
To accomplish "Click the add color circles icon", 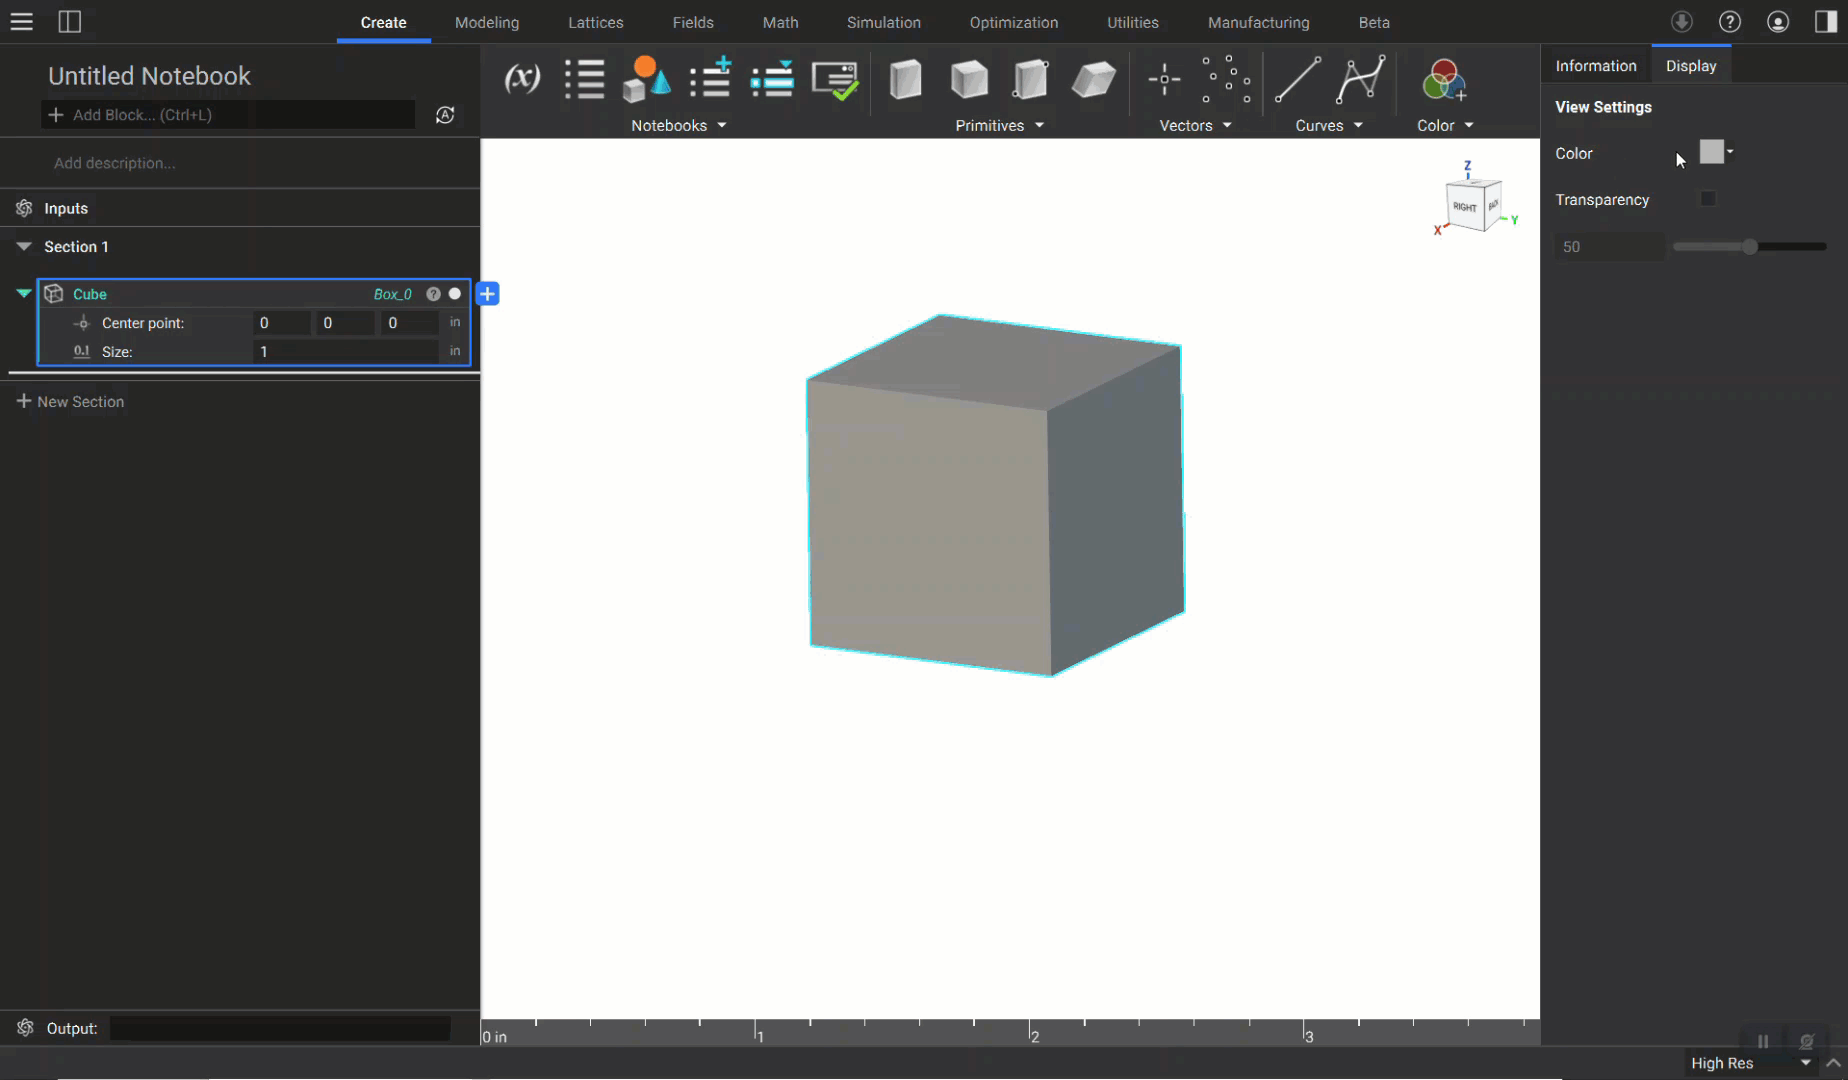I will tap(1444, 80).
